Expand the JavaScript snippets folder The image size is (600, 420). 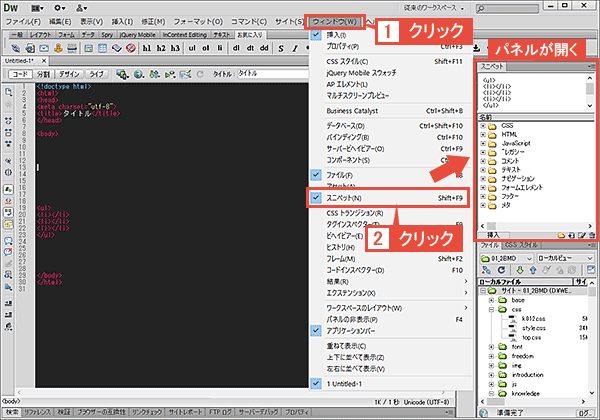483,143
